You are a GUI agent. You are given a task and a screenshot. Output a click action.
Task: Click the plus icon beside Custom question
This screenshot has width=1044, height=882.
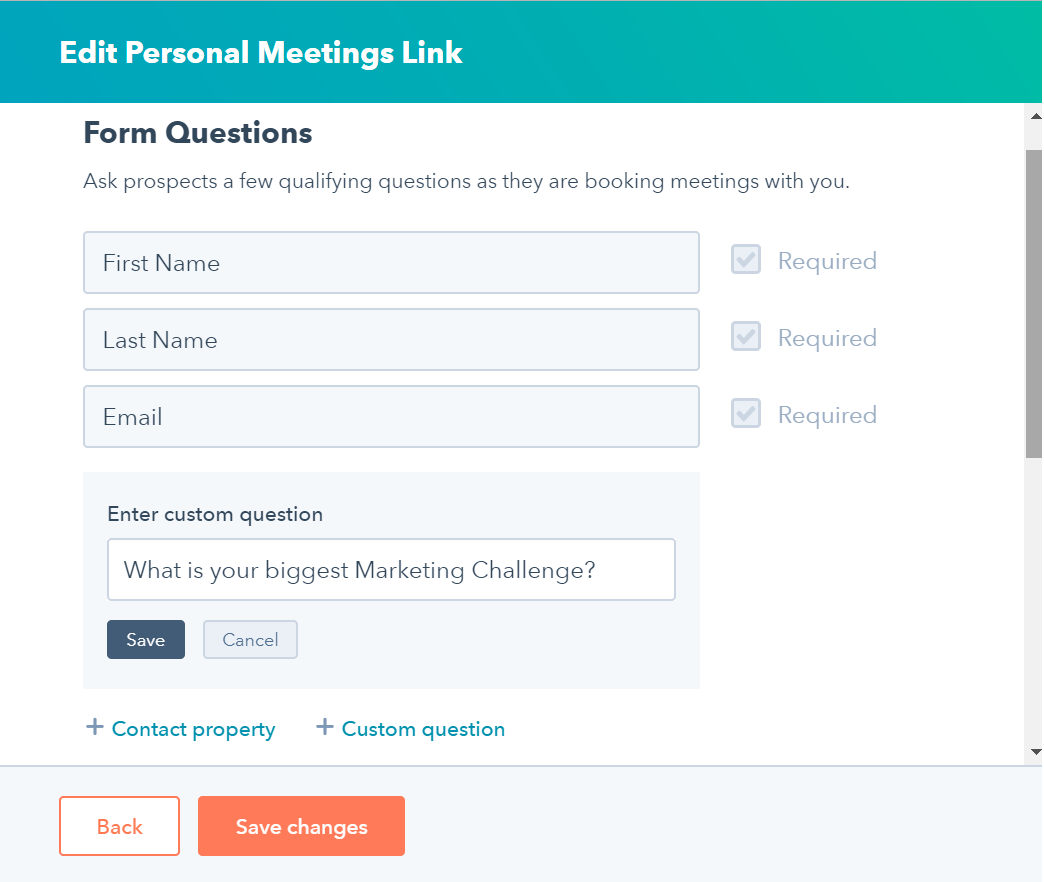pyautogui.click(x=324, y=727)
